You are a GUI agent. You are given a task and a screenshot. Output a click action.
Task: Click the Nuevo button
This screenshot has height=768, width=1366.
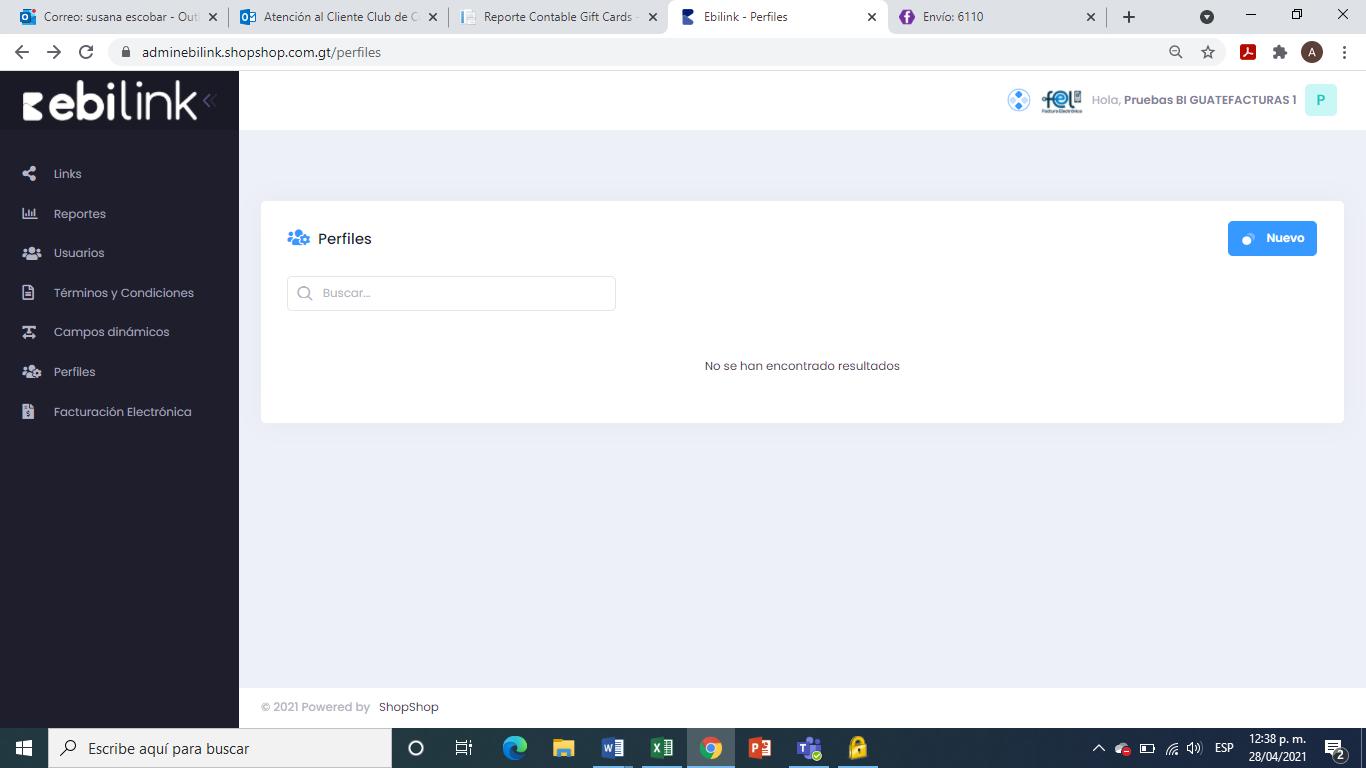[x=1272, y=238]
